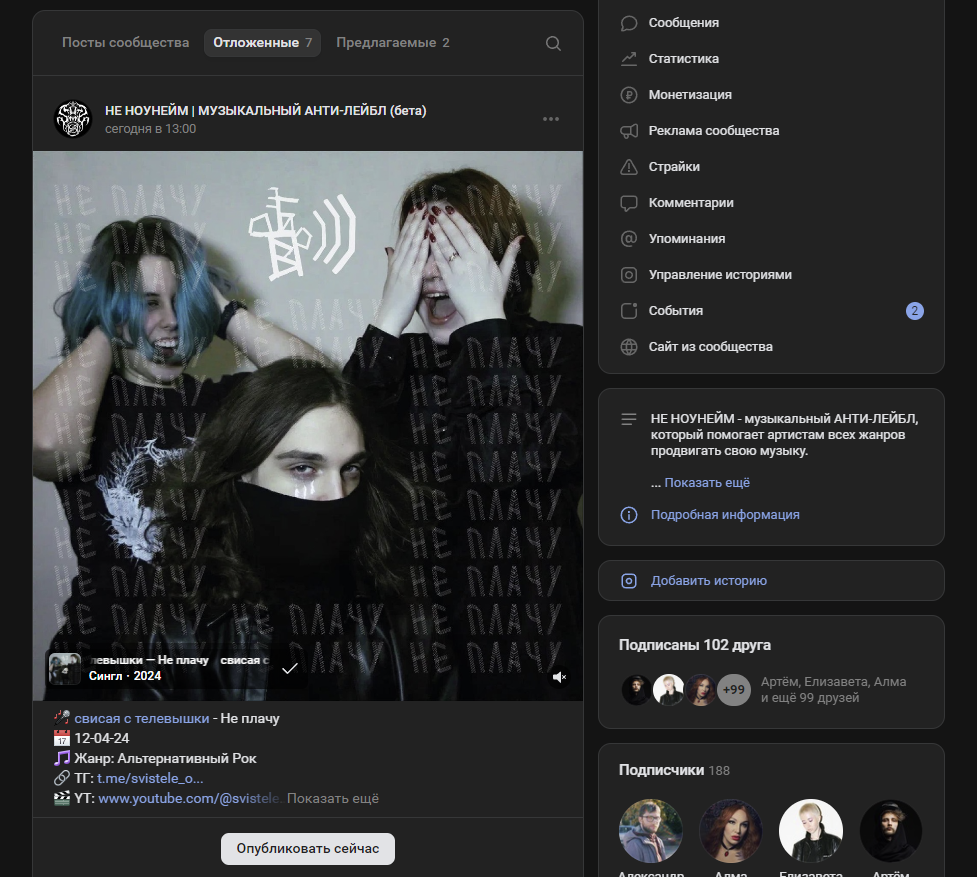
Task: Open the Сообщения messages icon
Action: [x=629, y=23]
